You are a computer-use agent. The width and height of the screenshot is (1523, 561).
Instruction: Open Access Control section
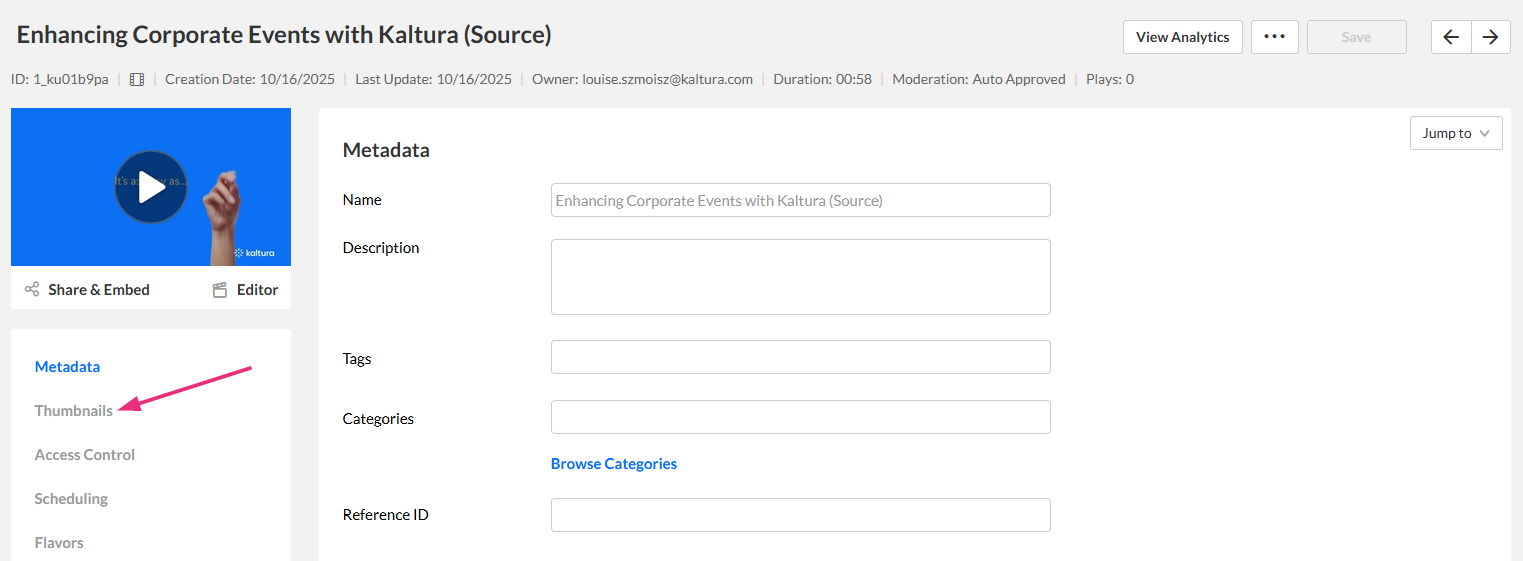pos(84,455)
